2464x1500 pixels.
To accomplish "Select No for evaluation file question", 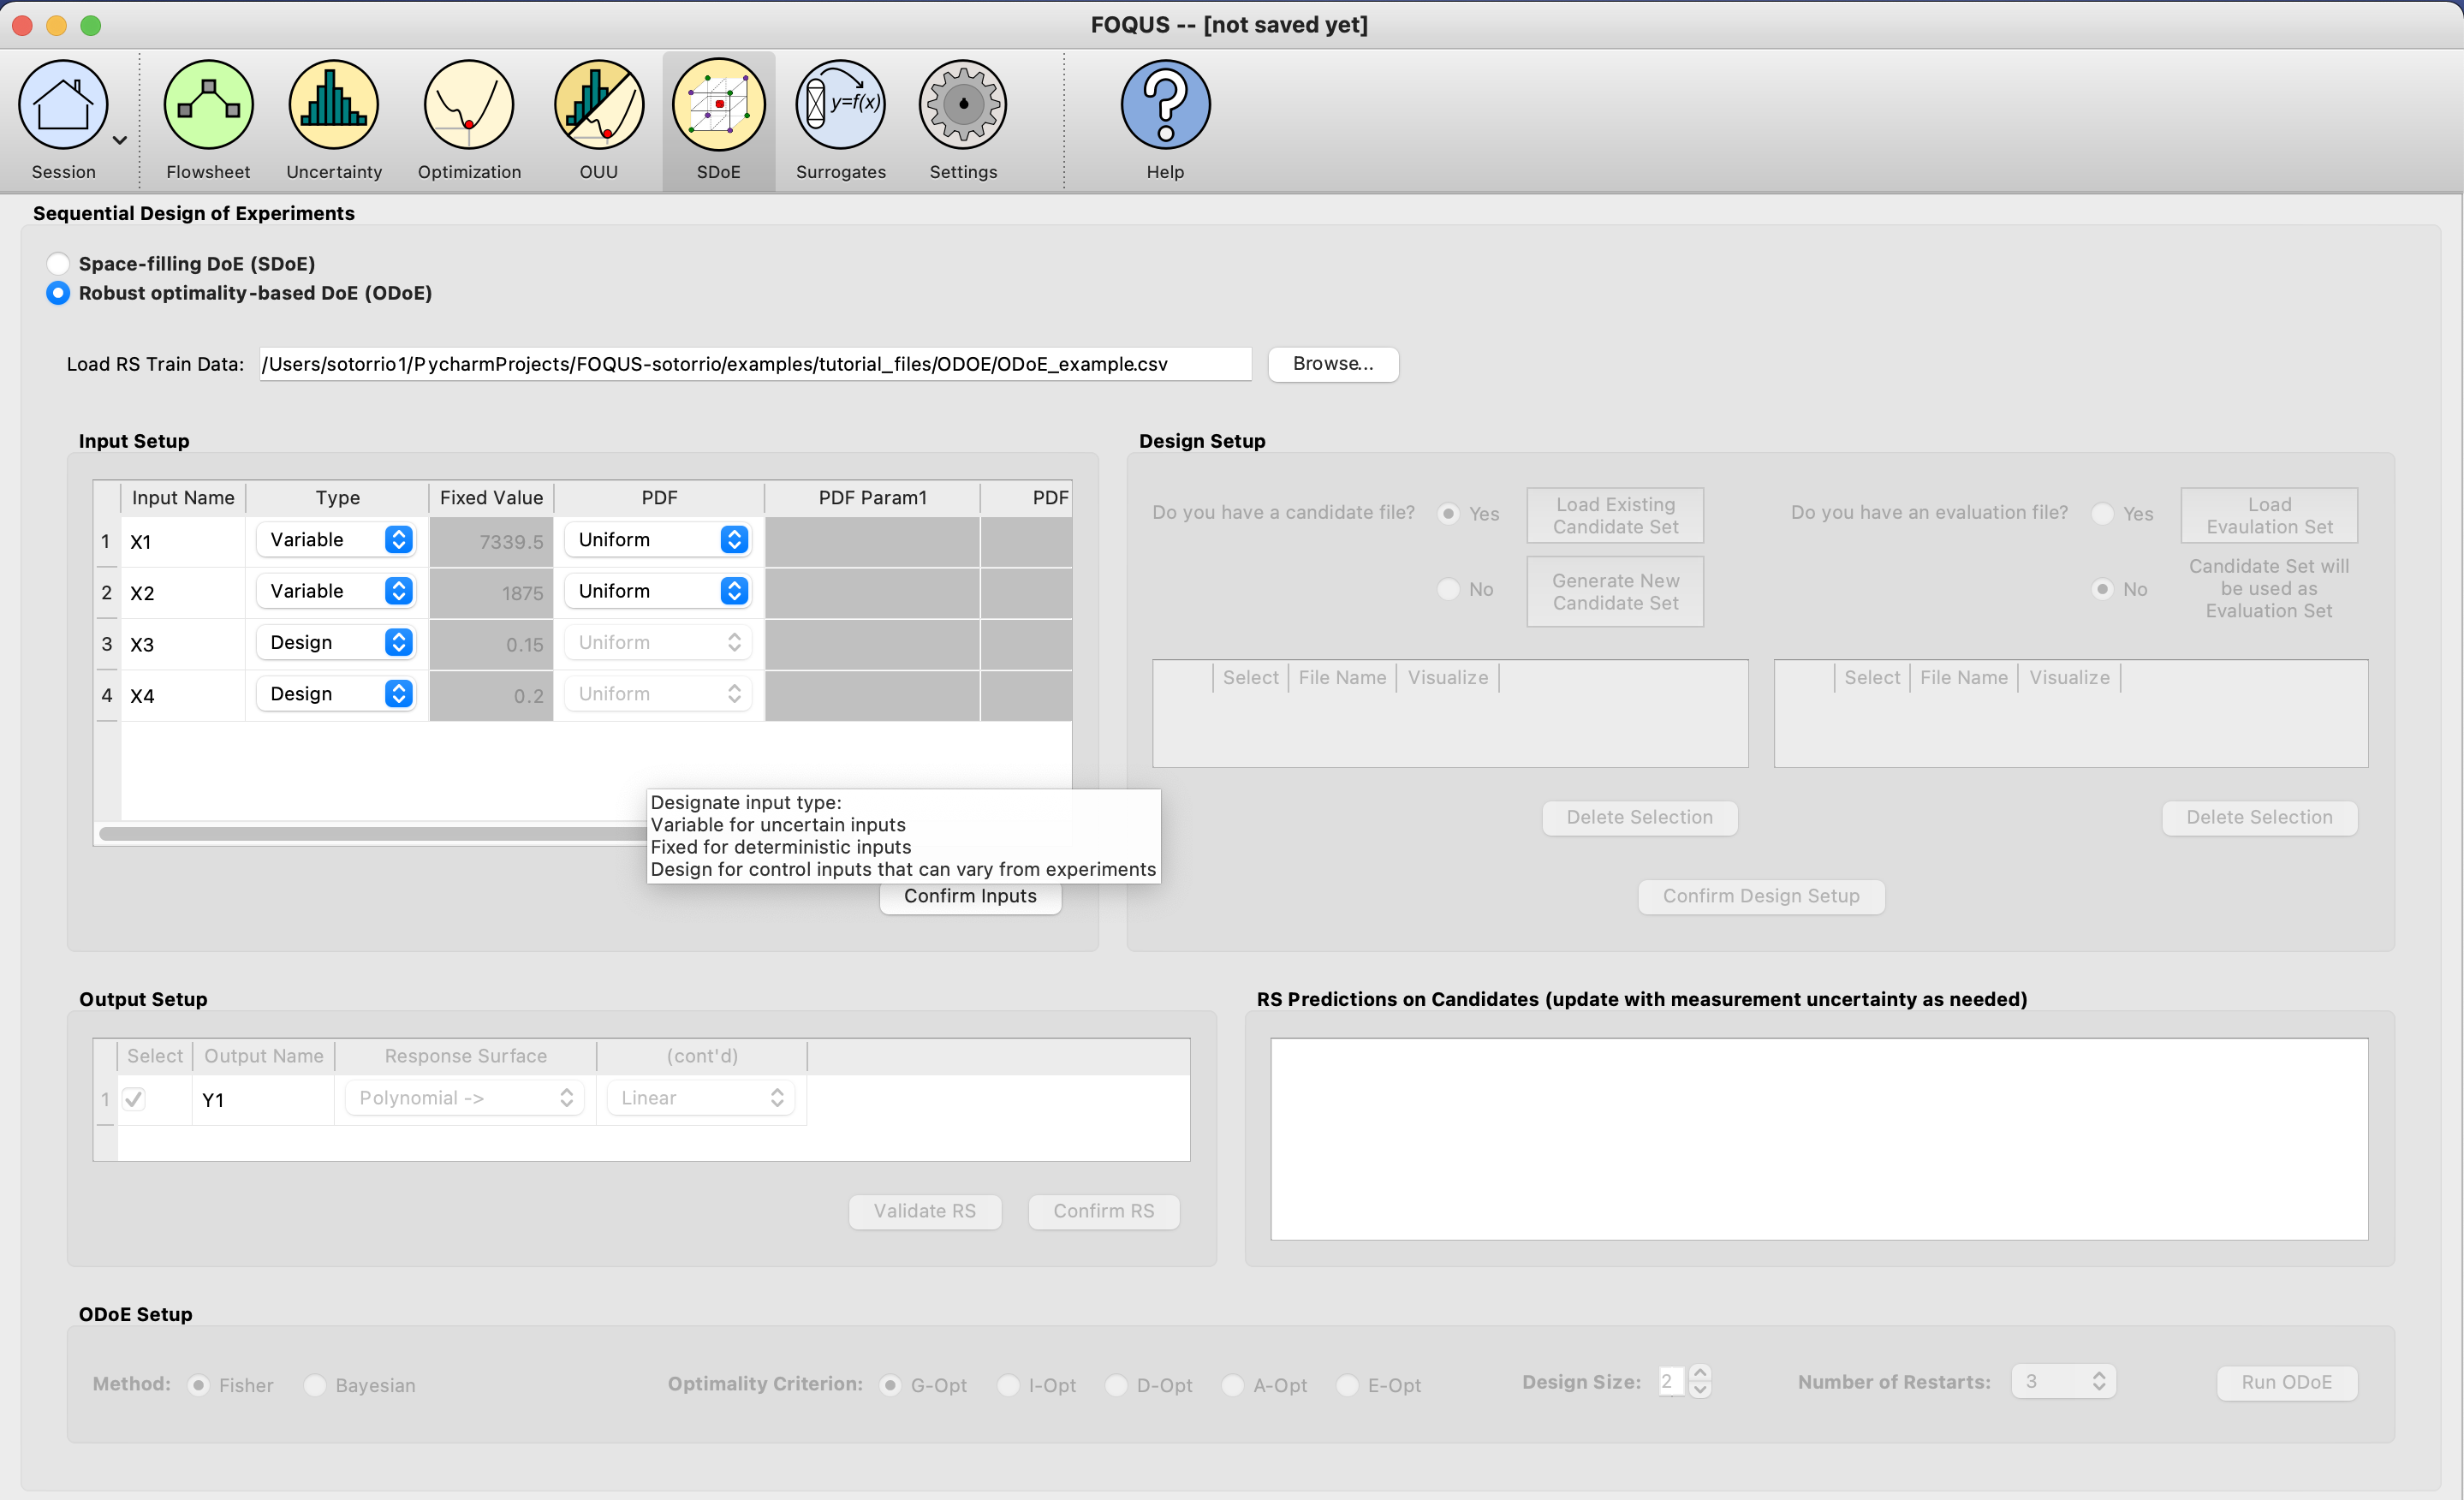I will [2103, 589].
